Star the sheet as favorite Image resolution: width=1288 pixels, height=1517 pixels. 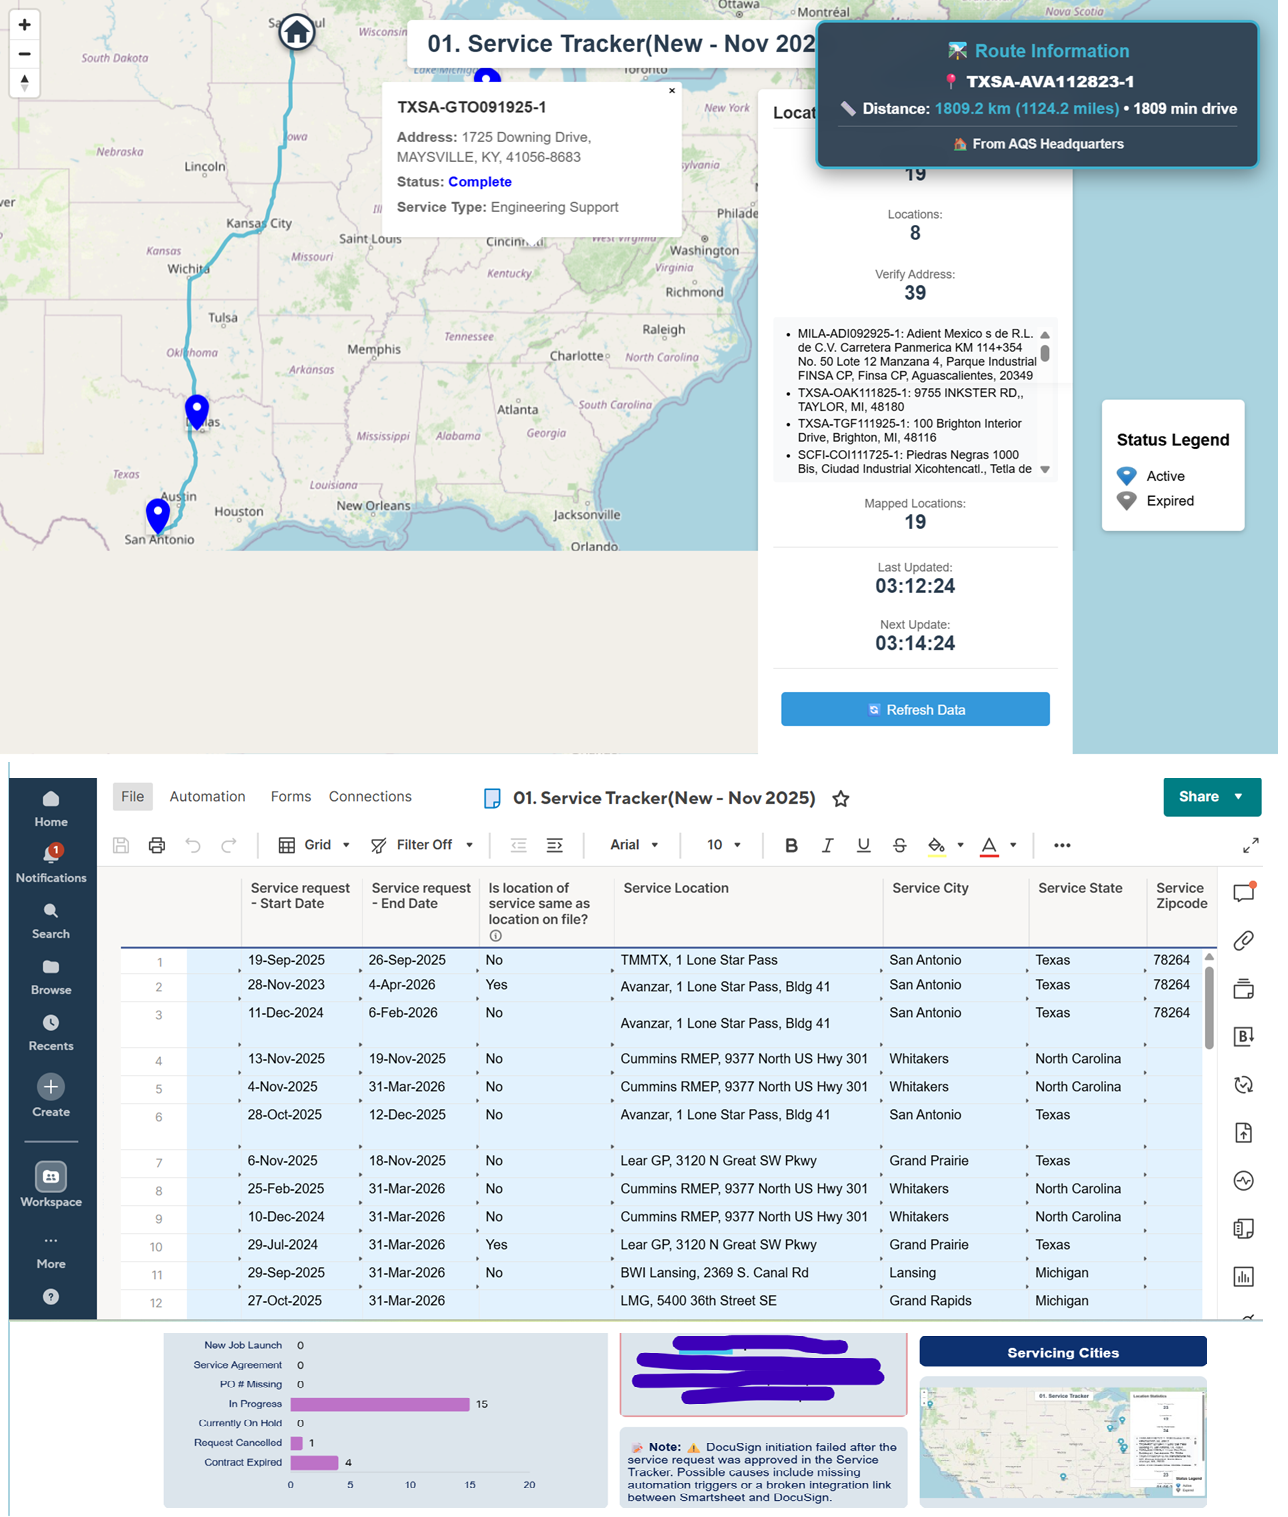[841, 798]
